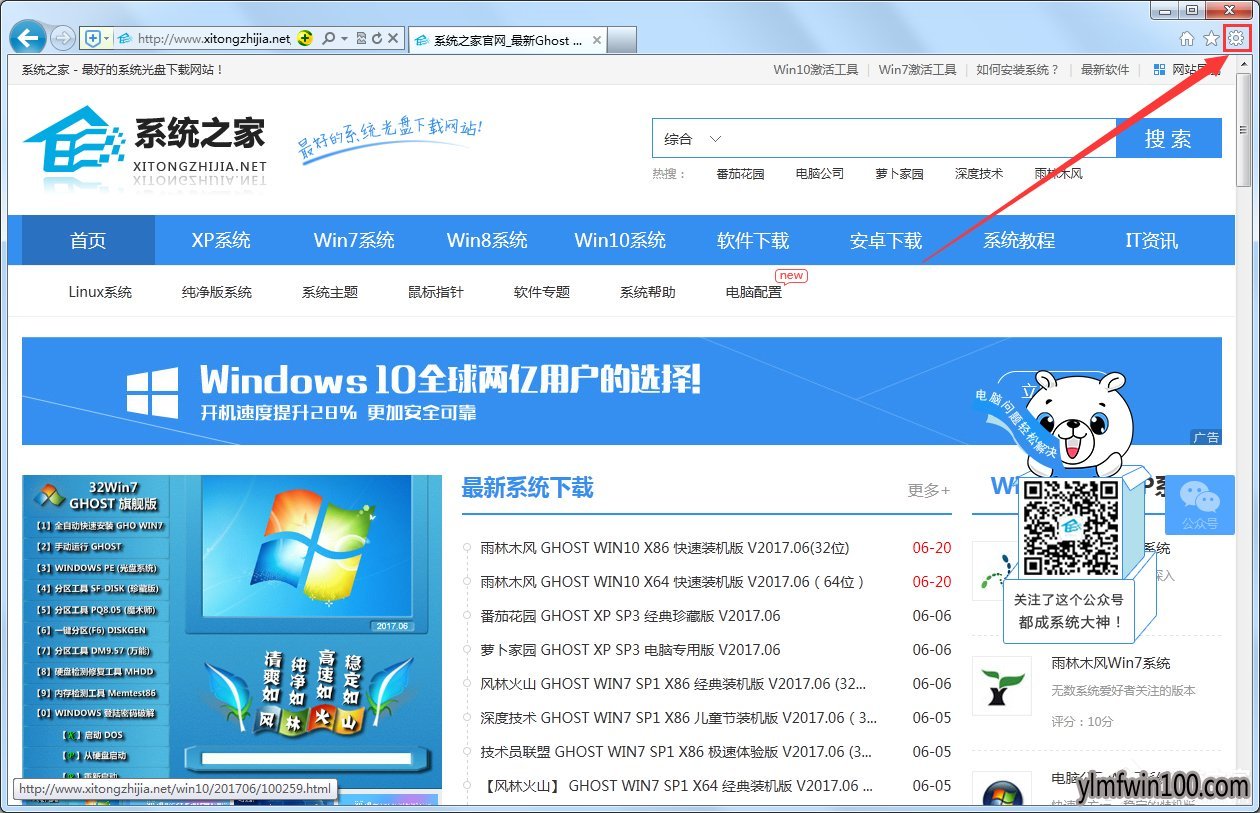Open the Win8系统 navigation item
1260x813 pixels.
487,240
